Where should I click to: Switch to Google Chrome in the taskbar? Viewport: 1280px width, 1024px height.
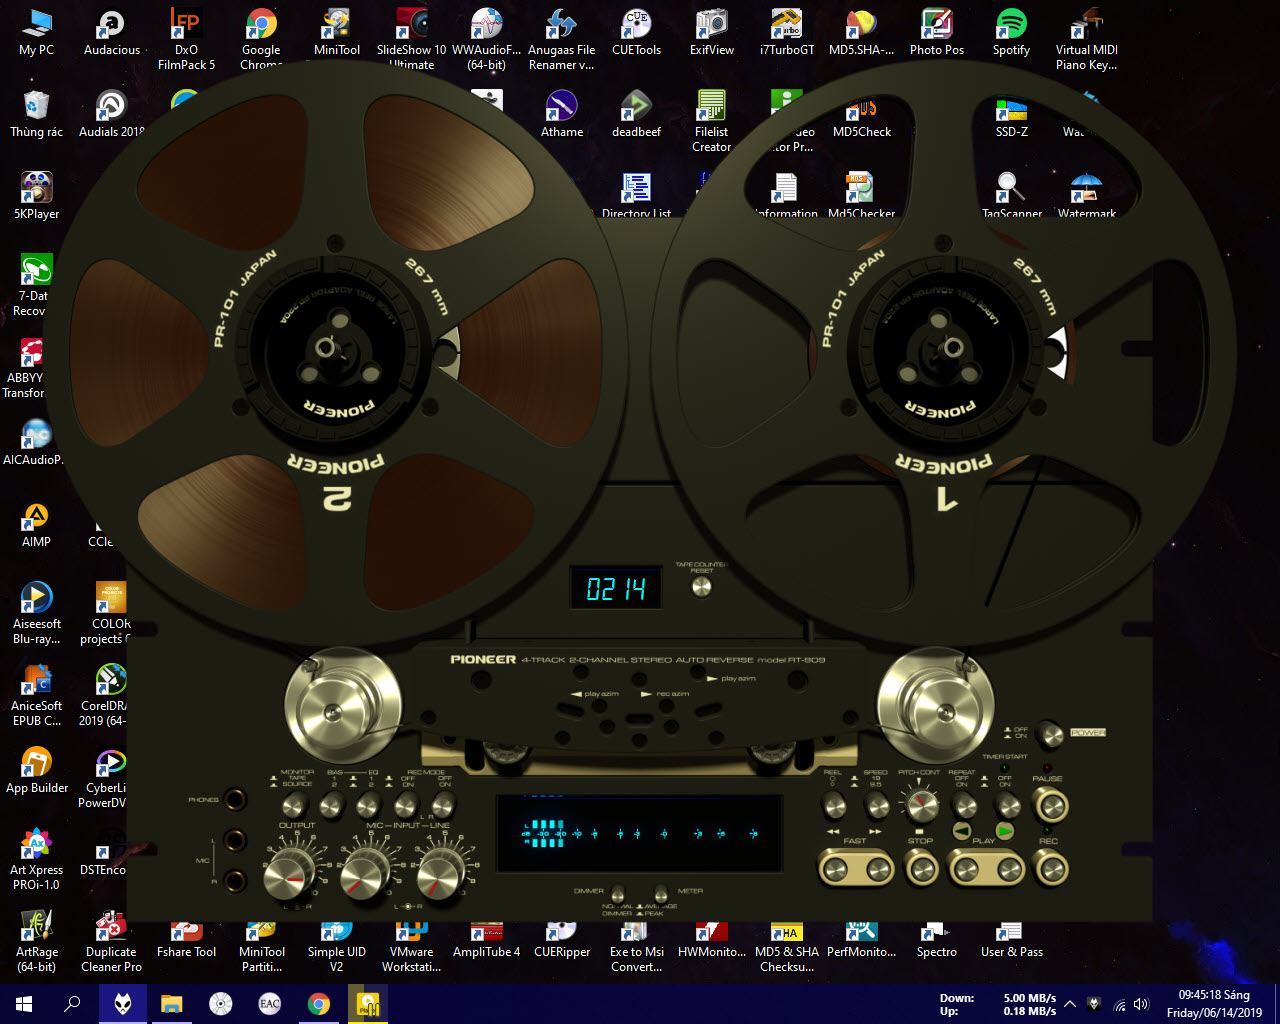pyautogui.click(x=319, y=1004)
